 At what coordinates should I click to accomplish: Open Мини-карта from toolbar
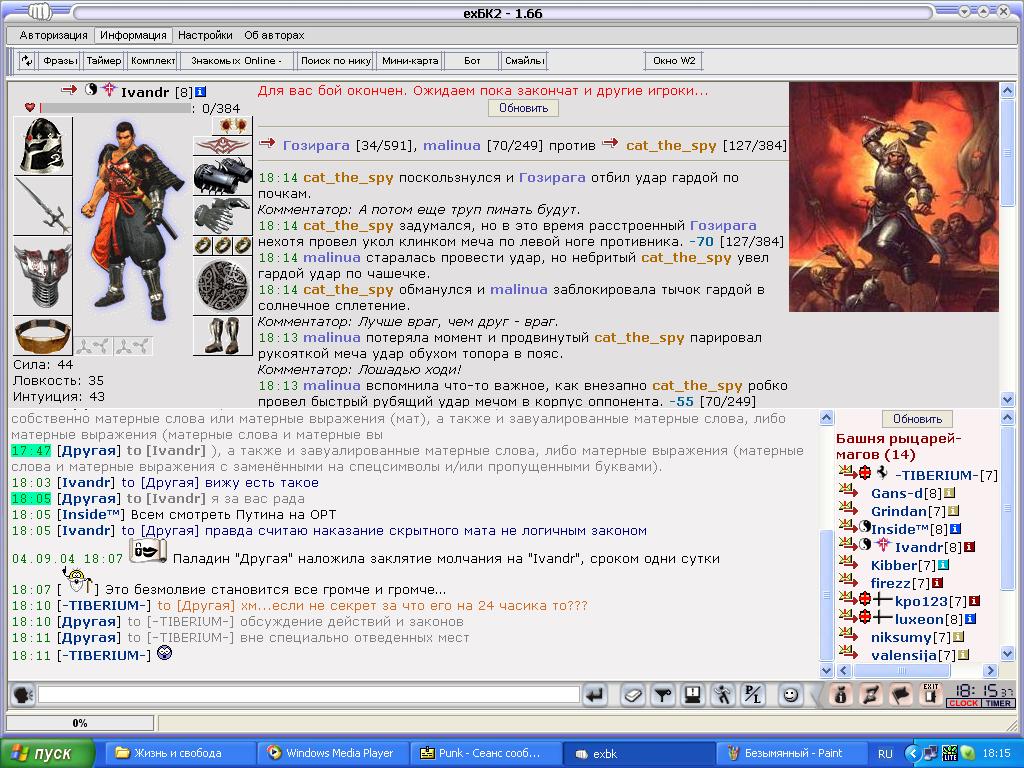[x=410, y=61]
